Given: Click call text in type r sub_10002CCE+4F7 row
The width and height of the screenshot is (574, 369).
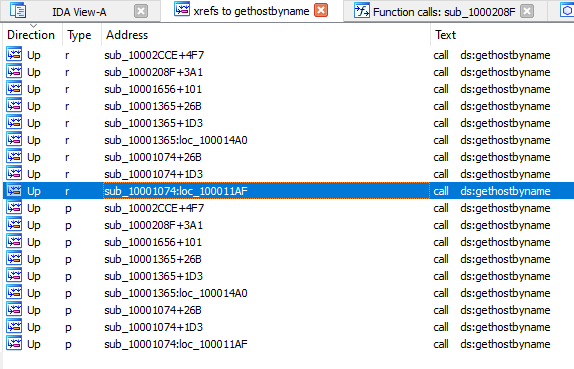Looking at the screenshot, I should (x=492, y=55).
